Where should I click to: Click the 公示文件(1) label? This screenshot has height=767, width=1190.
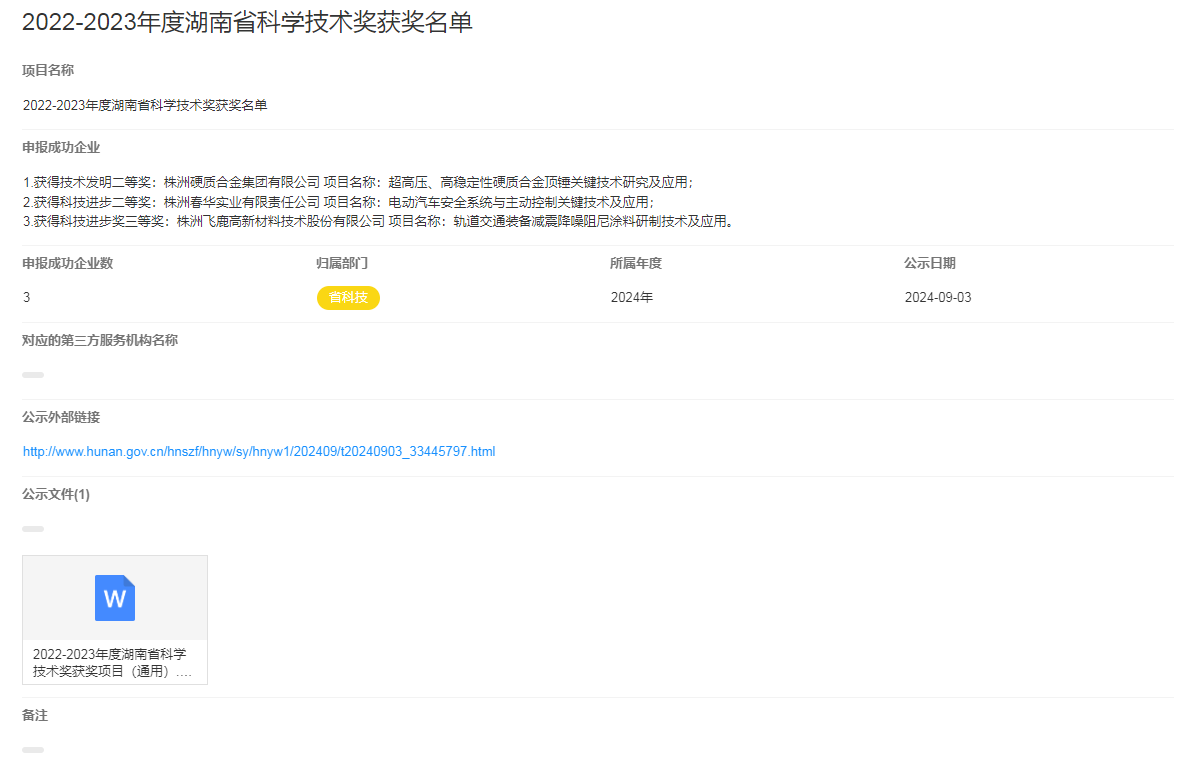click(56, 495)
